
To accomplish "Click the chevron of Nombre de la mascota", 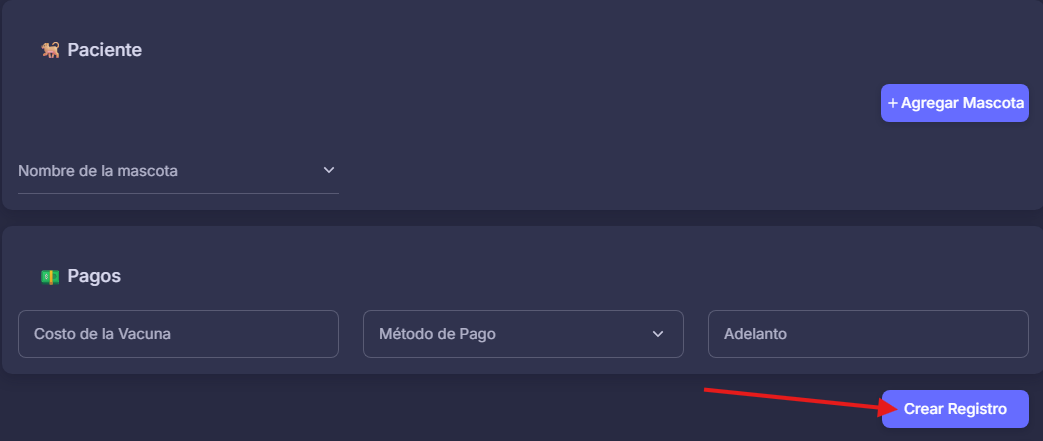I will click(329, 170).
